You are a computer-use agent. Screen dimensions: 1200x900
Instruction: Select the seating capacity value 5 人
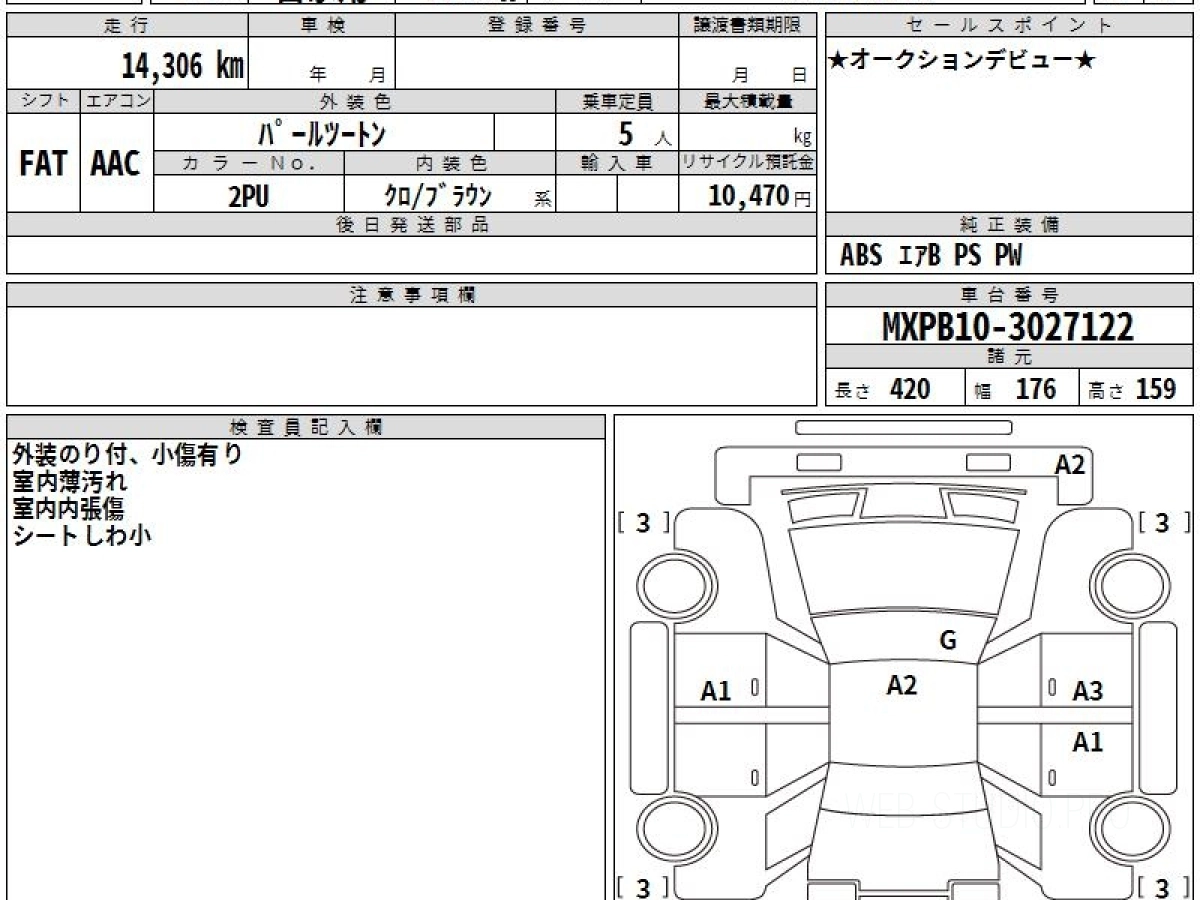click(643, 133)
